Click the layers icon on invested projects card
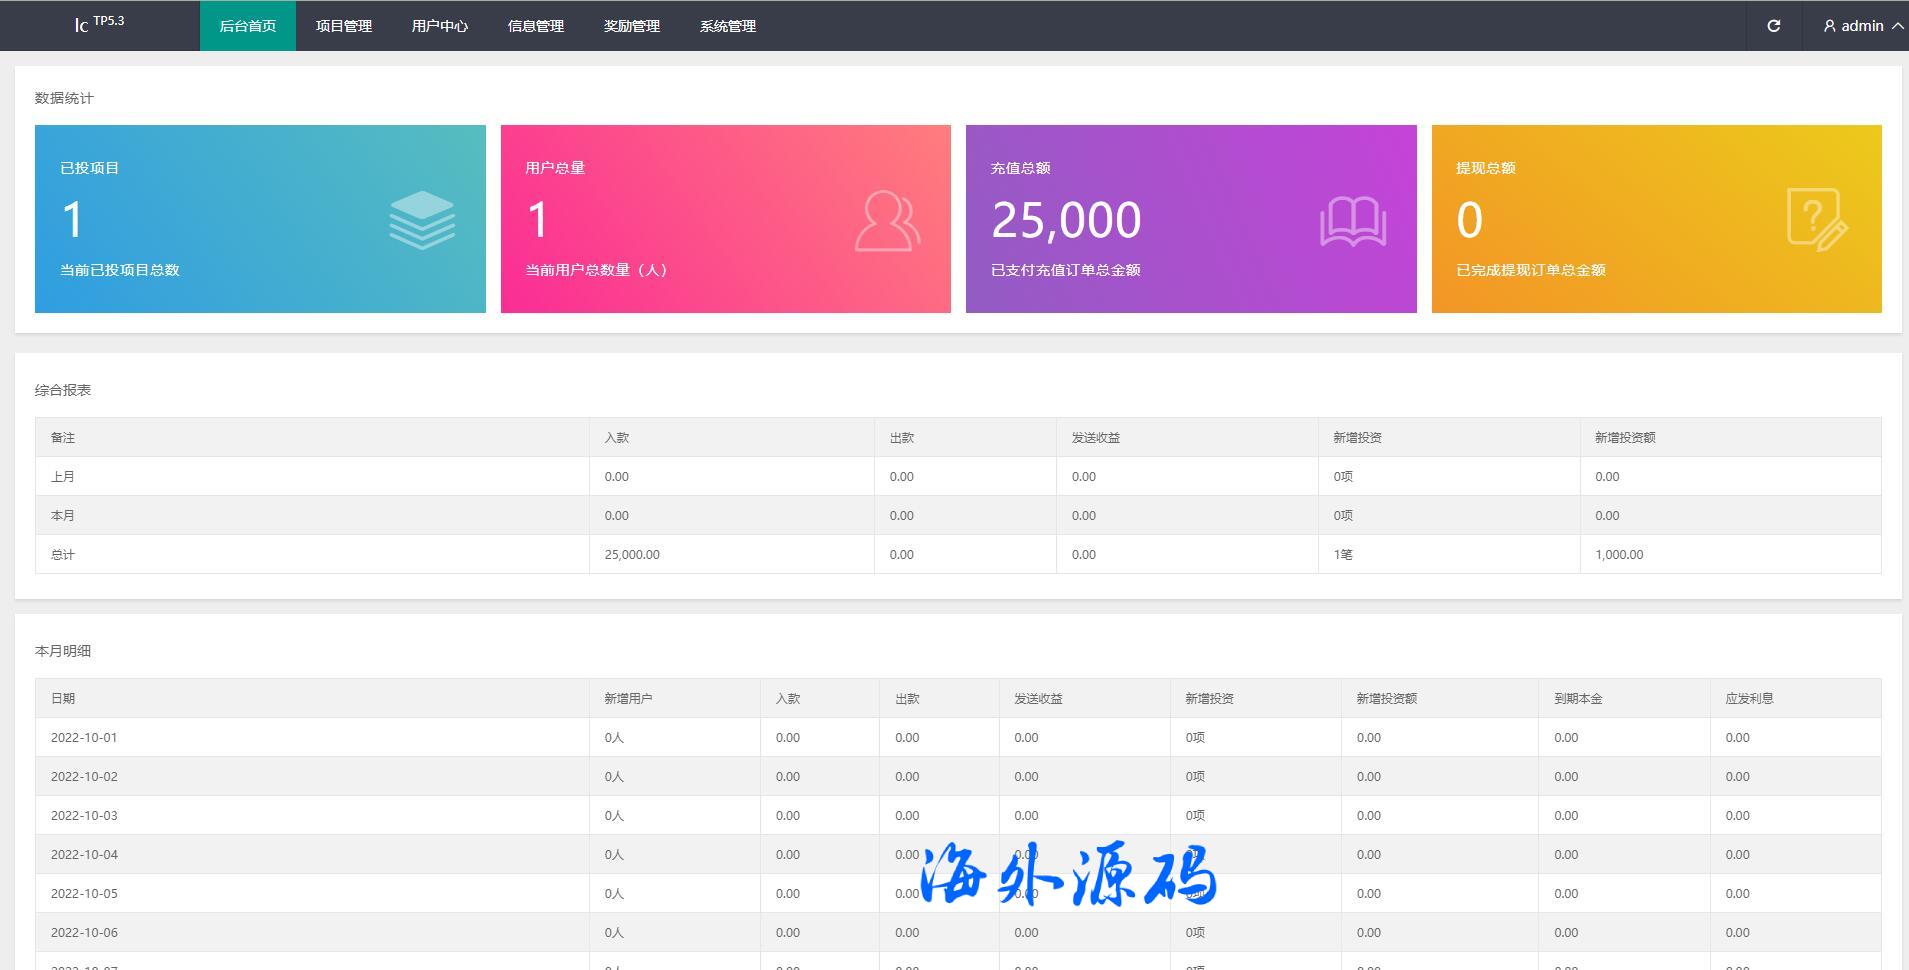The width and height of the screenshot is (1909, 970). point(422,220)
